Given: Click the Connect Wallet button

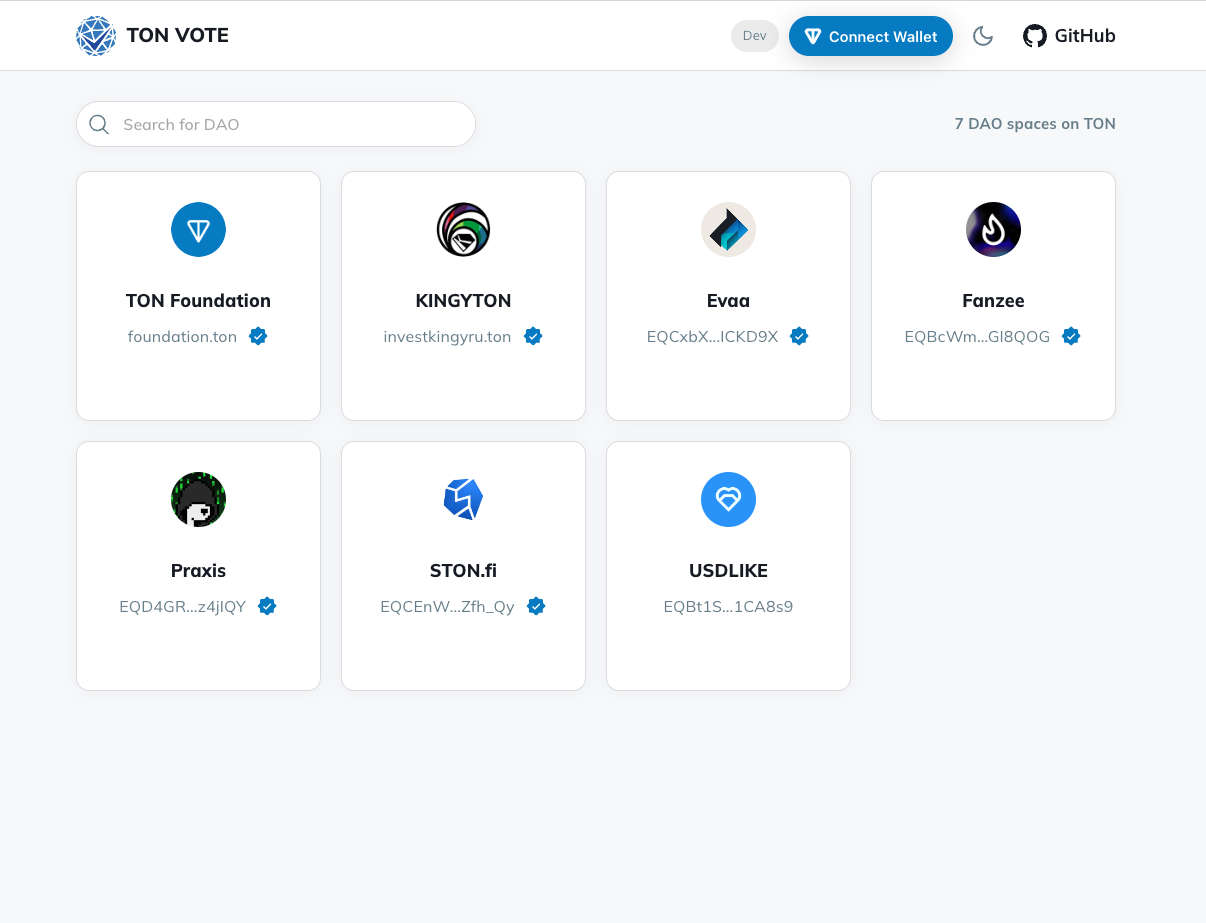Looking at the screenshot, I should 871,36.
